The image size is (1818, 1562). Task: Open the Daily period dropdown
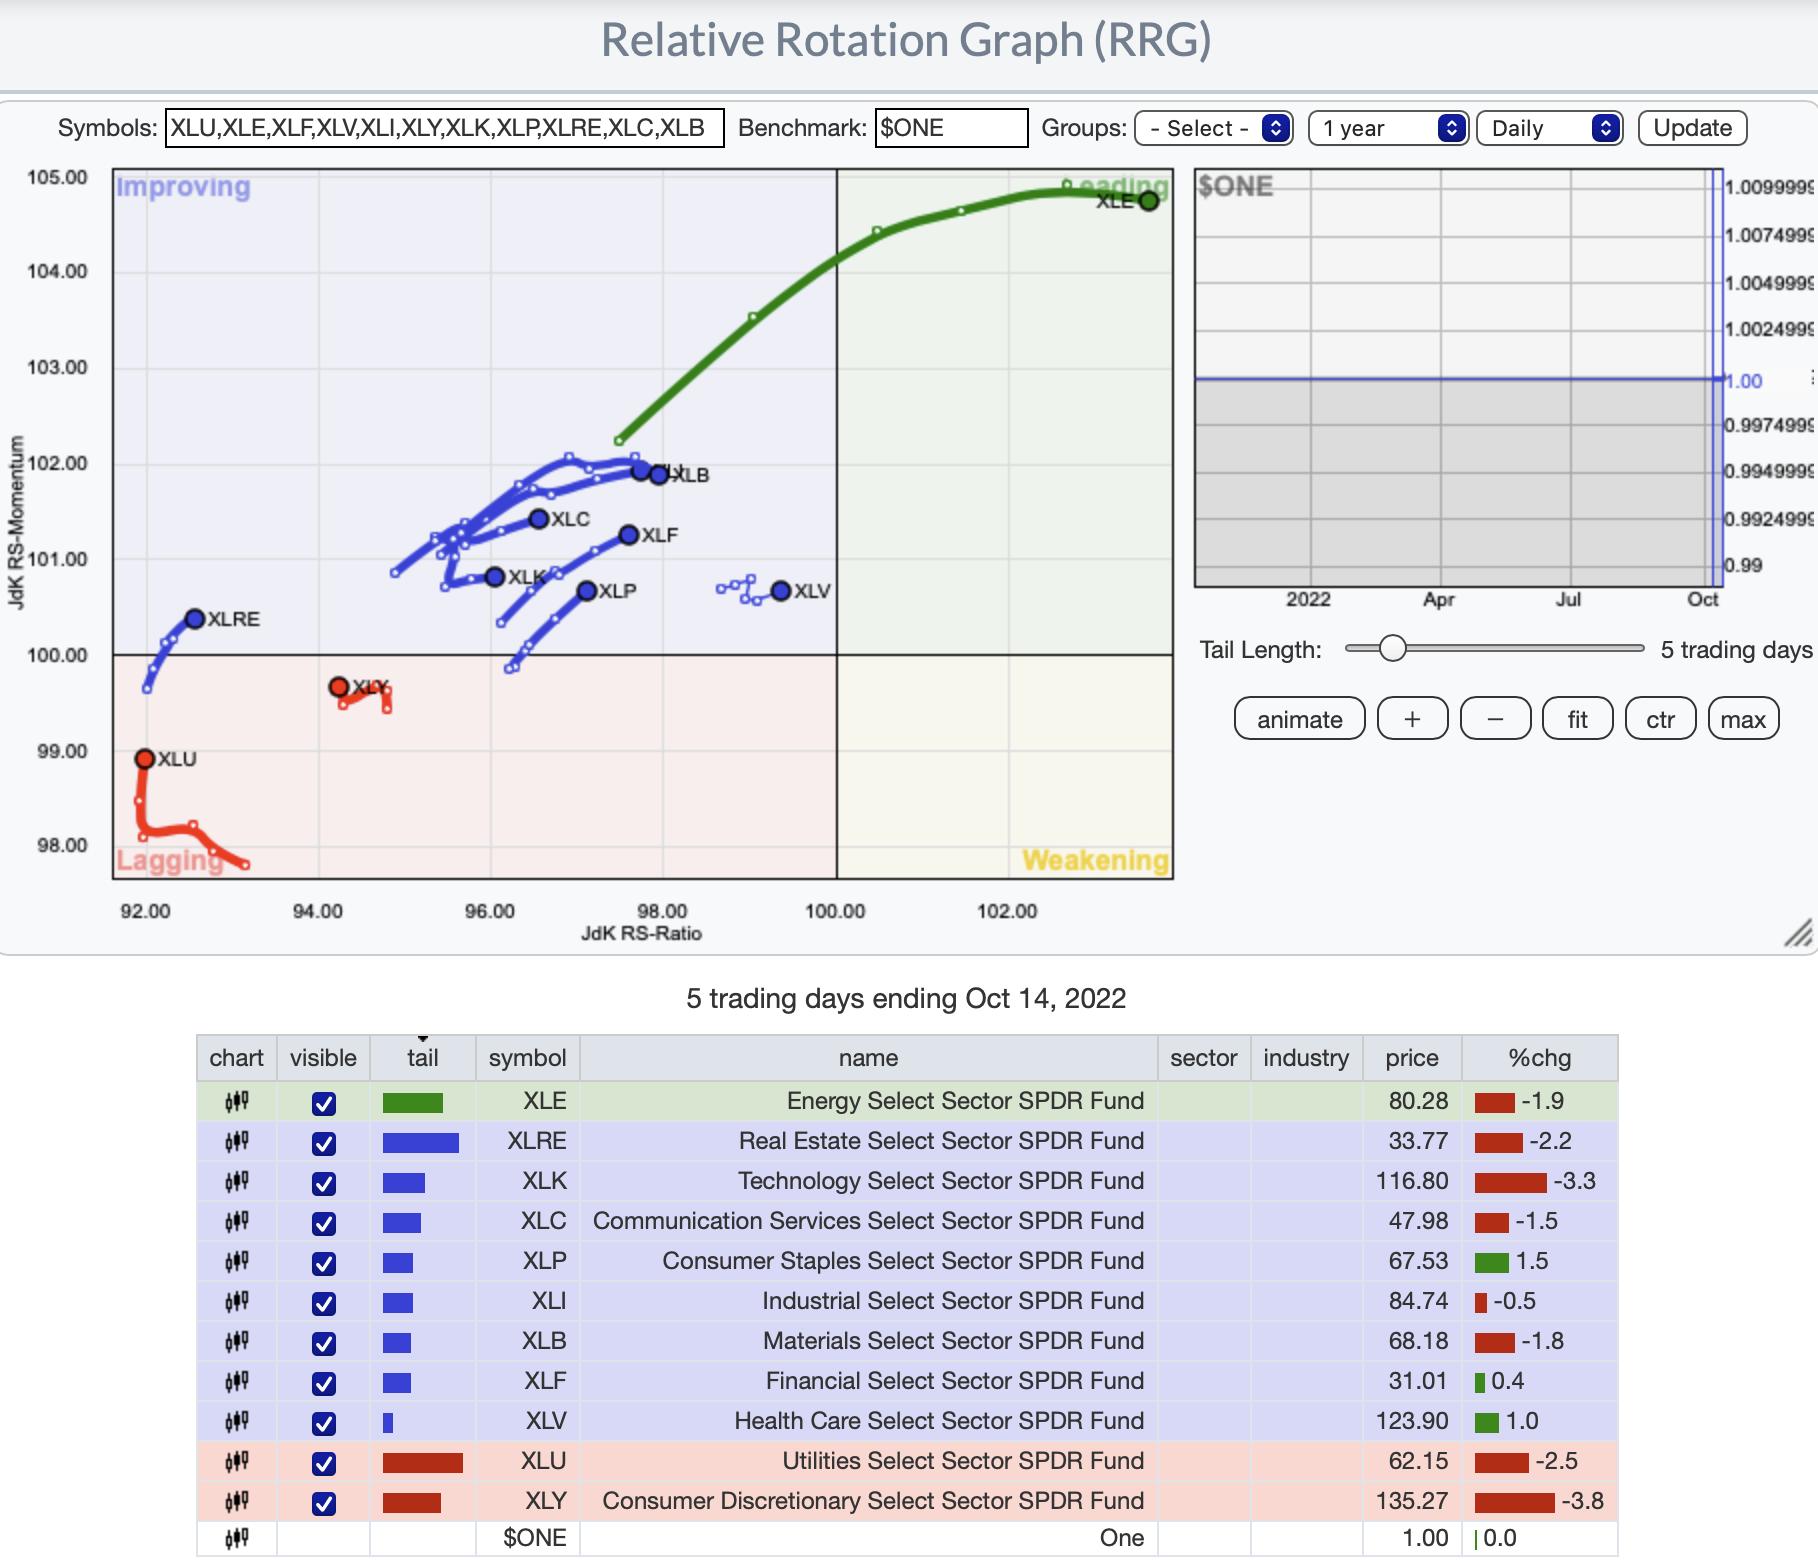point(1548,128)
